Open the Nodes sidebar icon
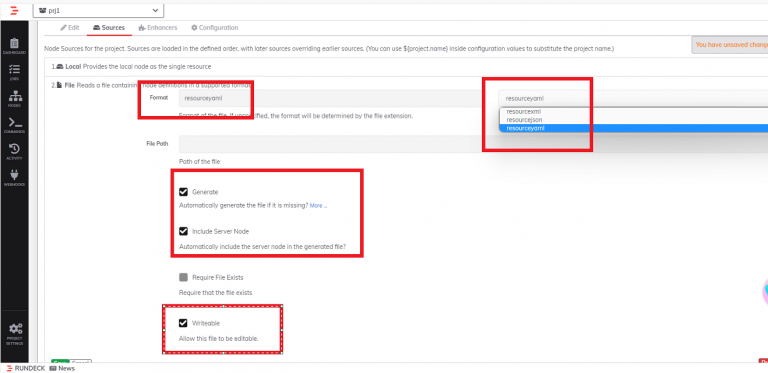768x373 pixels. pos(14,98)
